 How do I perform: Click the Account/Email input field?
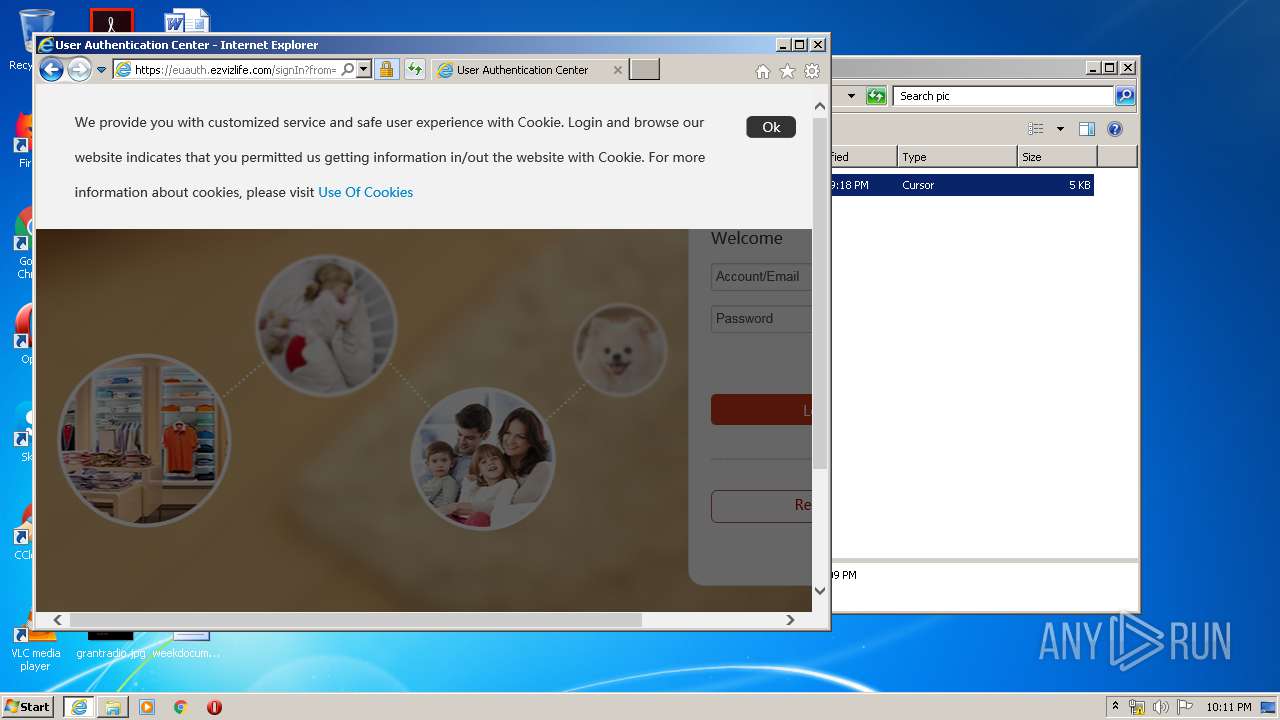pos(761,277)
